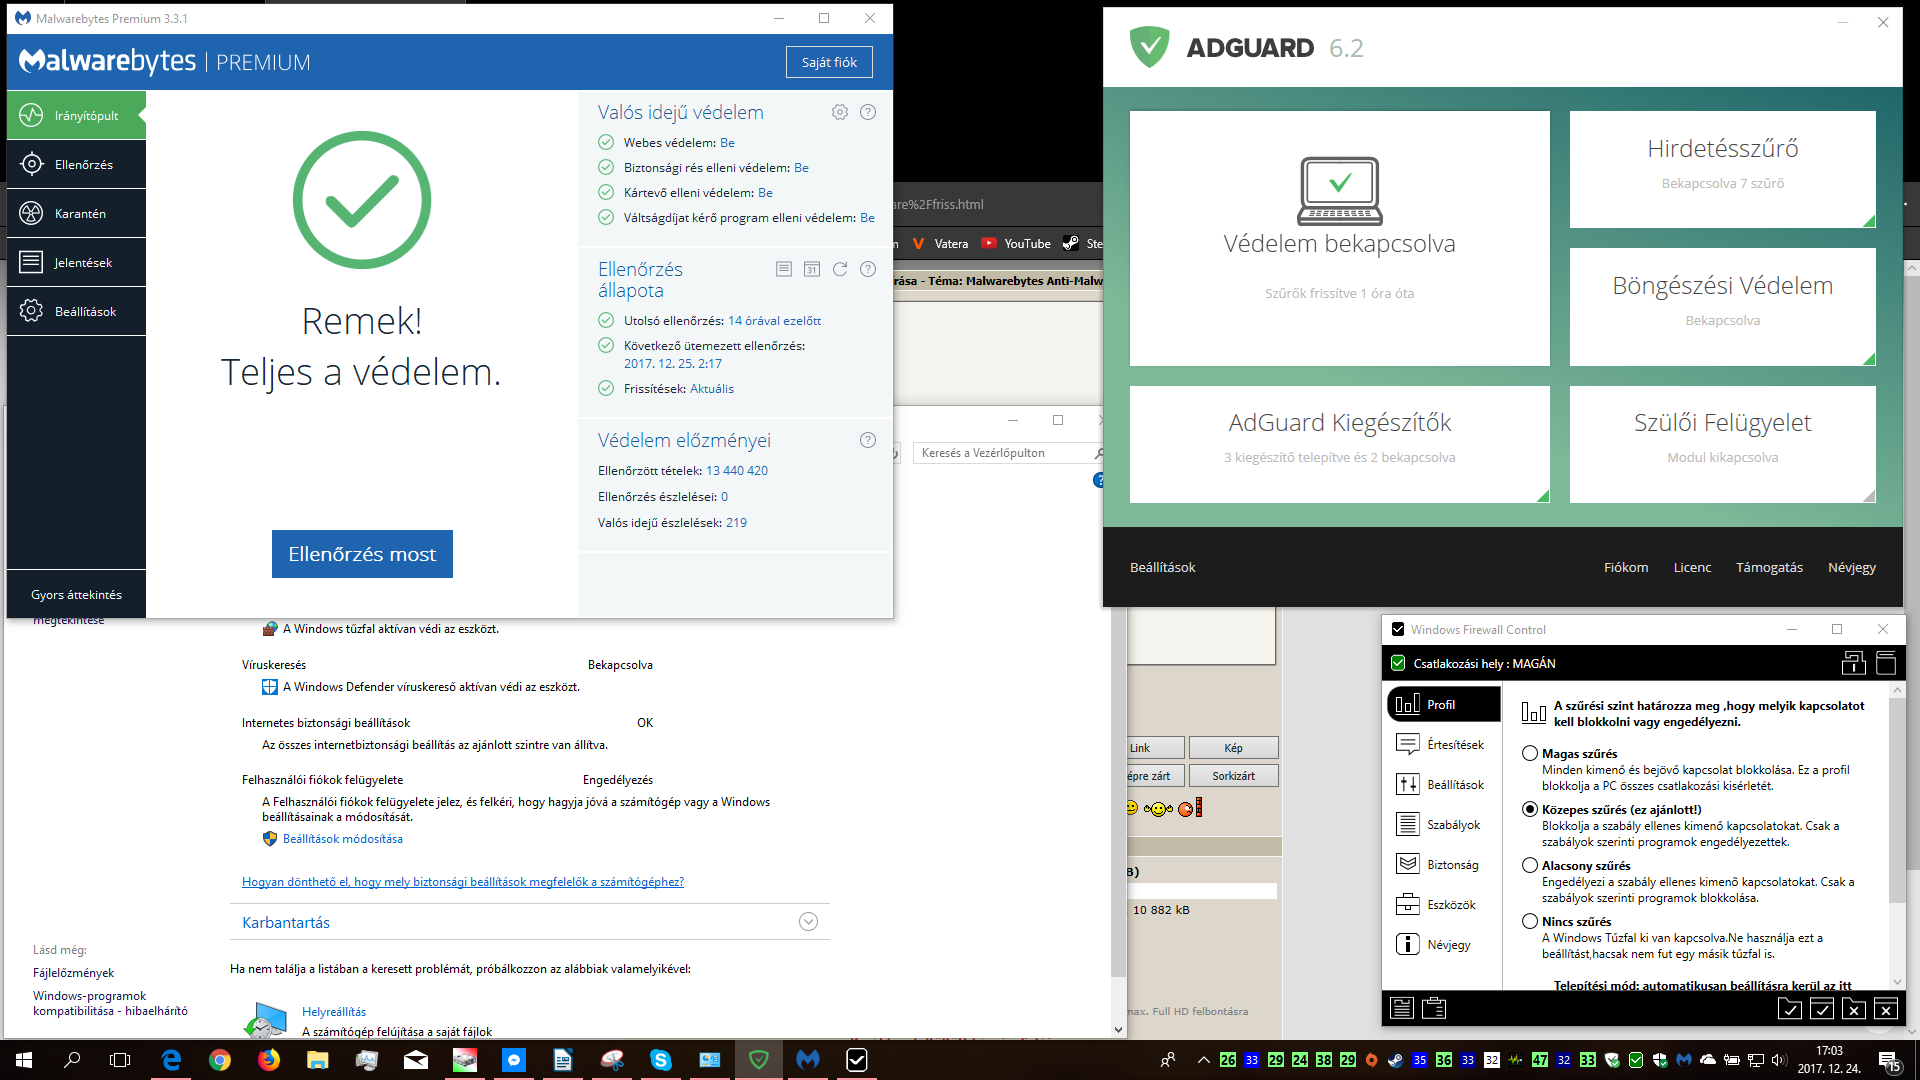The image size is (1920, 1080).
Task: Open the Fájlelőzmények link
Action: [x=73, y=973]
